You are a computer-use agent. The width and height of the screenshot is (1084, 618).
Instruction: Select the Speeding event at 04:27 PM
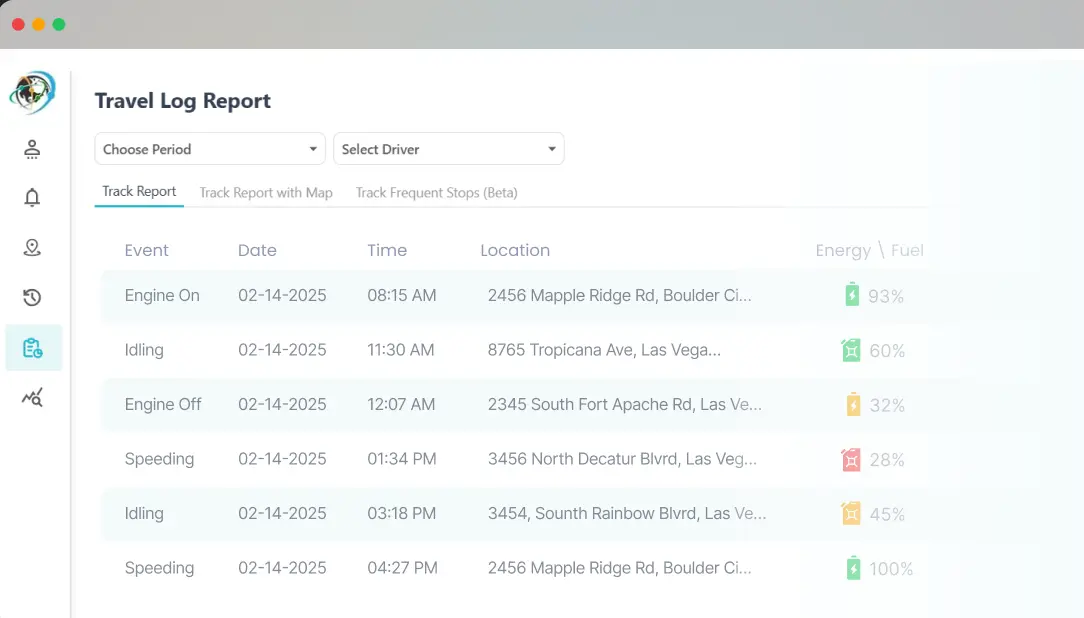click(159, 568)
